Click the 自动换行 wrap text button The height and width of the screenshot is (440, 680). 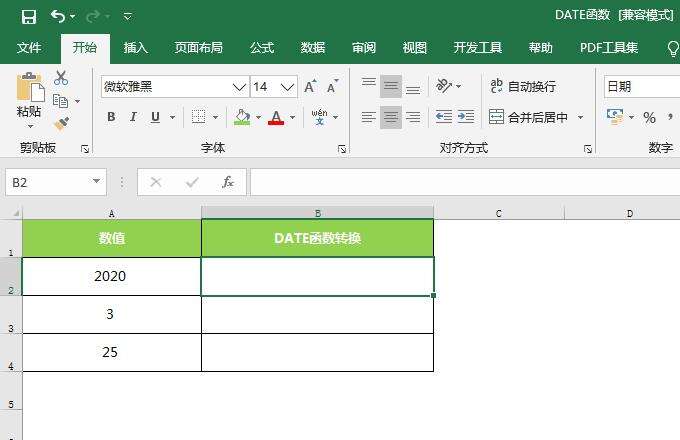coord(523,86)
